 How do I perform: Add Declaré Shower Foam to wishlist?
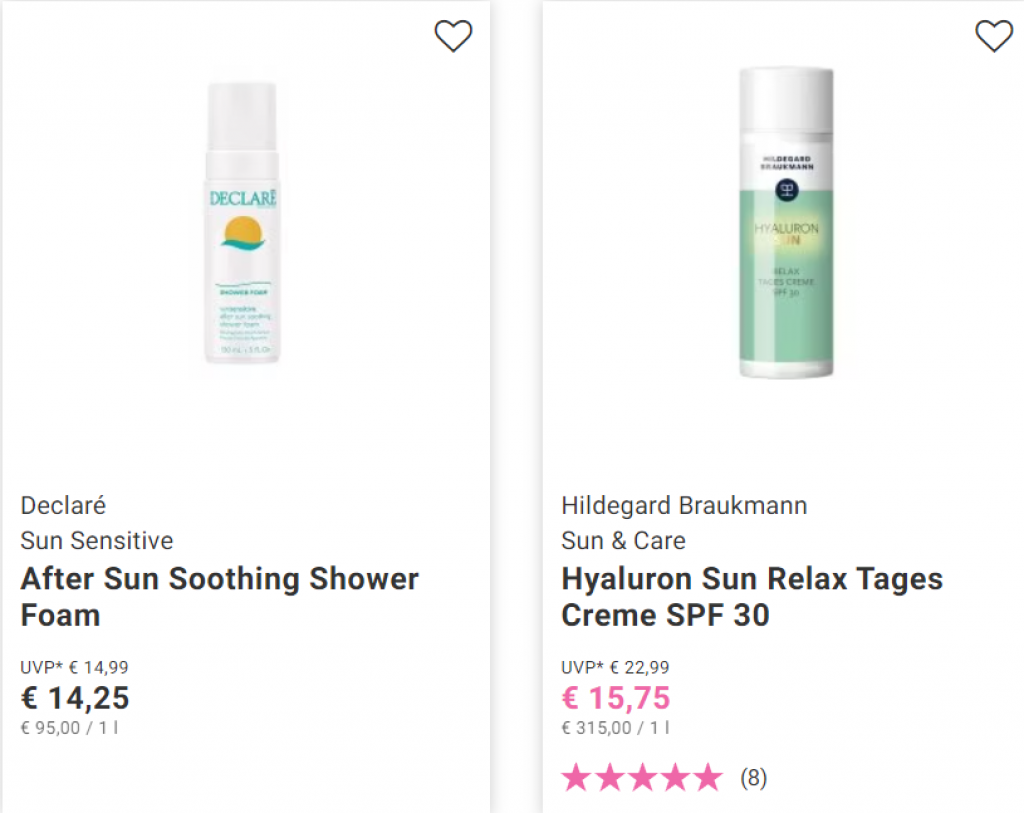[x=453, y=36]
